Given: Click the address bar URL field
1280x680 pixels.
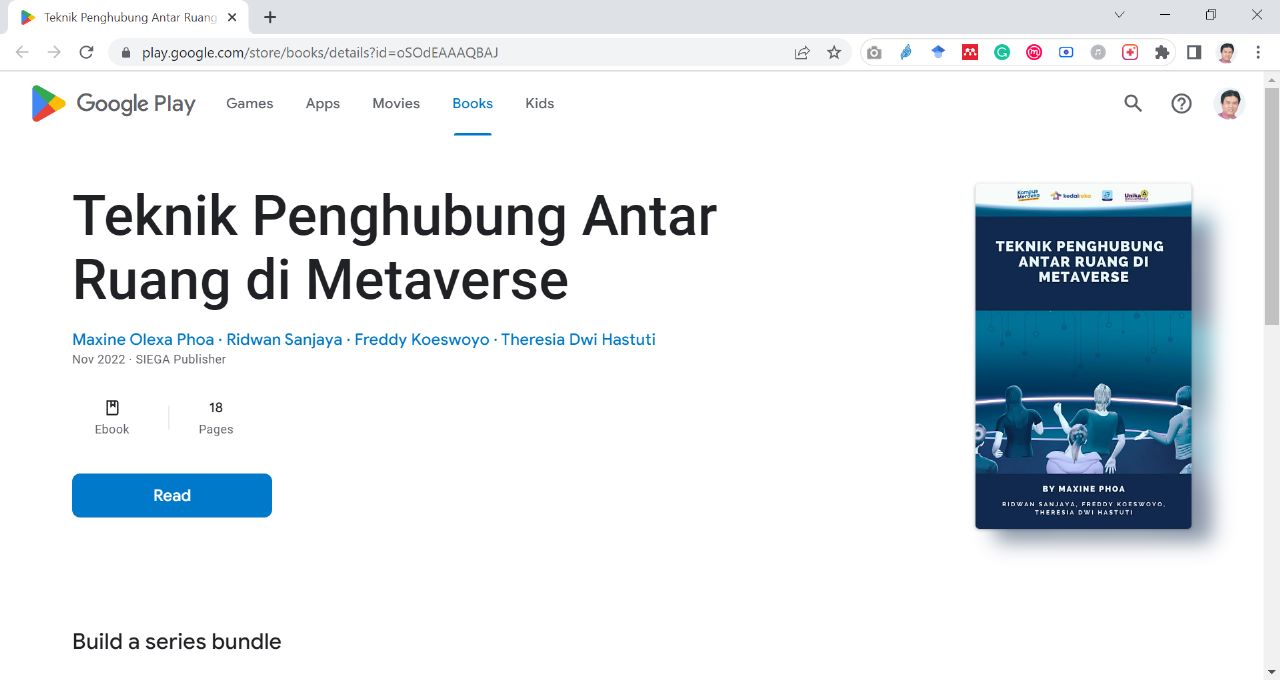Looking at the screenshot, I should coord(450,53).
